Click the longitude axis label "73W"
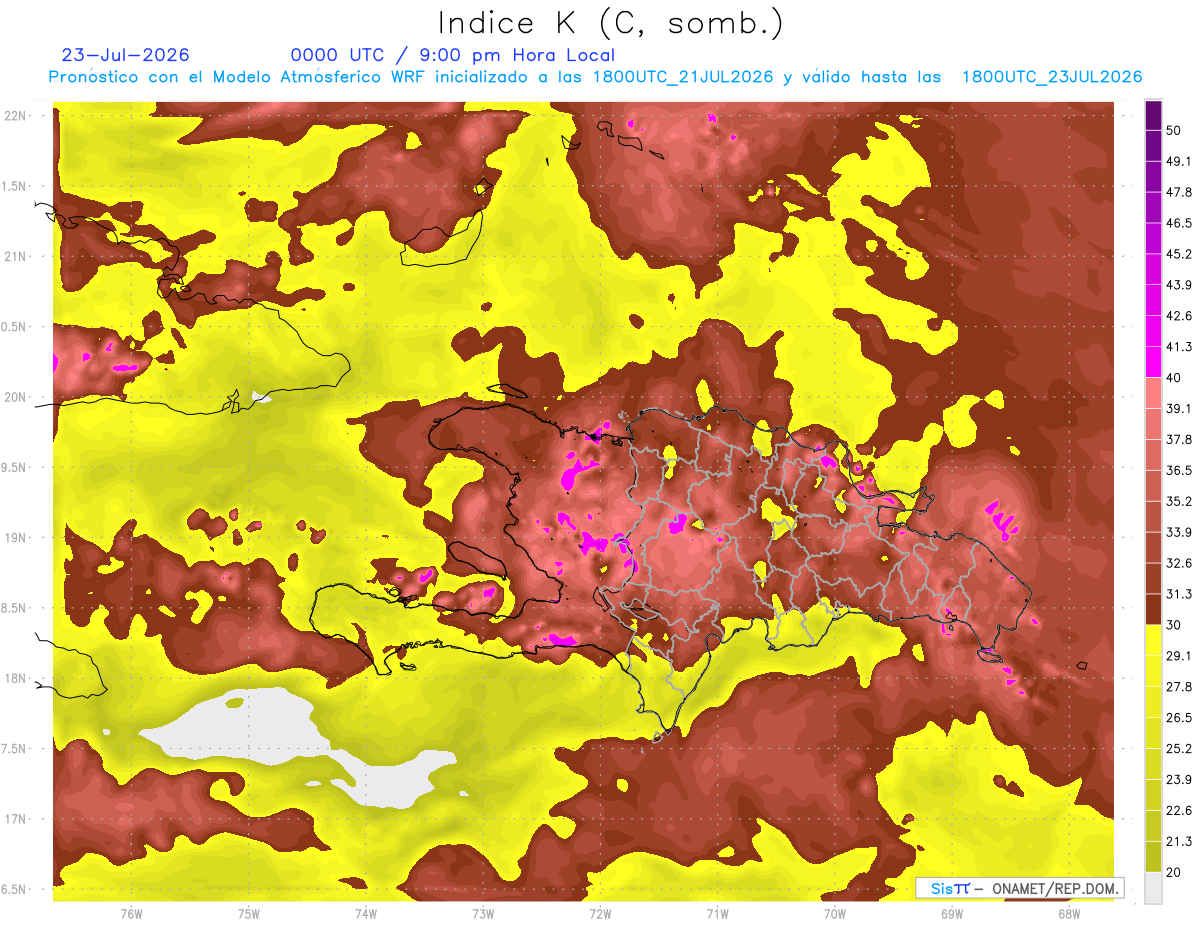1200x927 pixels. click(x=483, y=913)
